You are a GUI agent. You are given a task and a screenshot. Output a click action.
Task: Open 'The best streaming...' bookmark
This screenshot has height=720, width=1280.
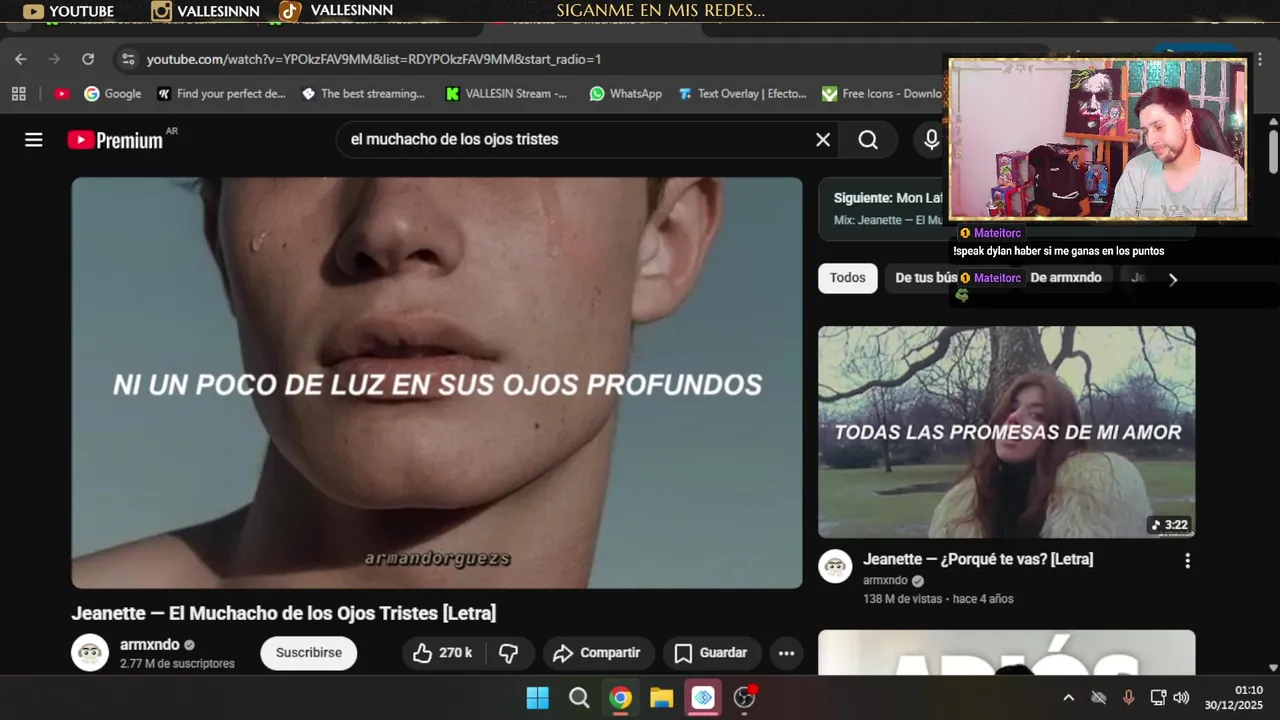tap(363, 94)
